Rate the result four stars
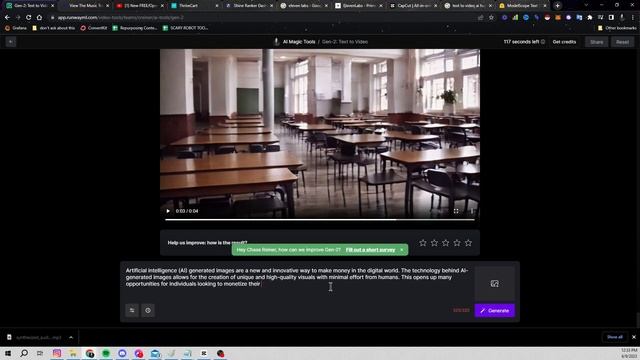 (457, 243)
